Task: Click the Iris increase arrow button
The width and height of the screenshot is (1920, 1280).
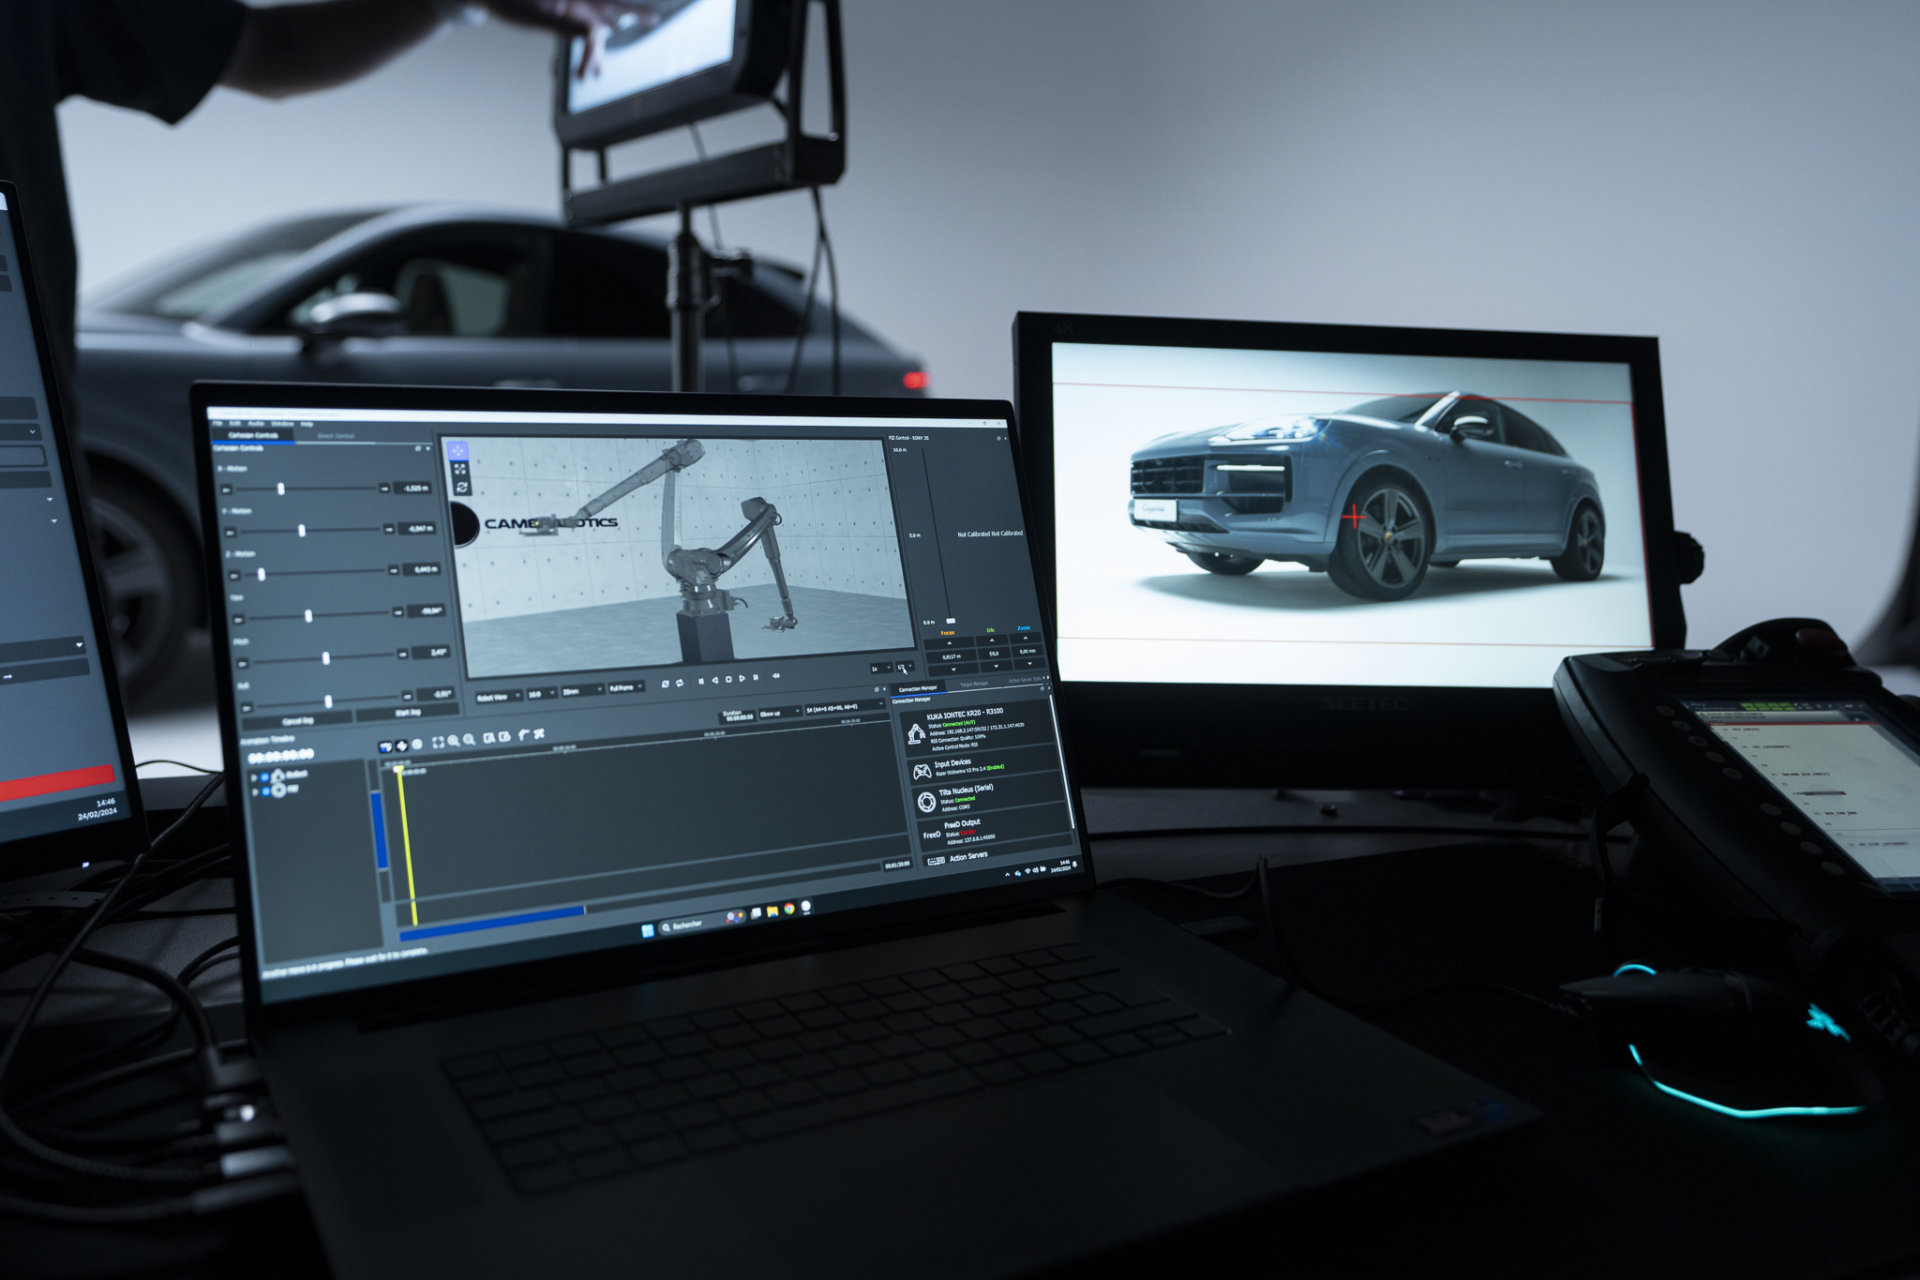Action: 991,640
